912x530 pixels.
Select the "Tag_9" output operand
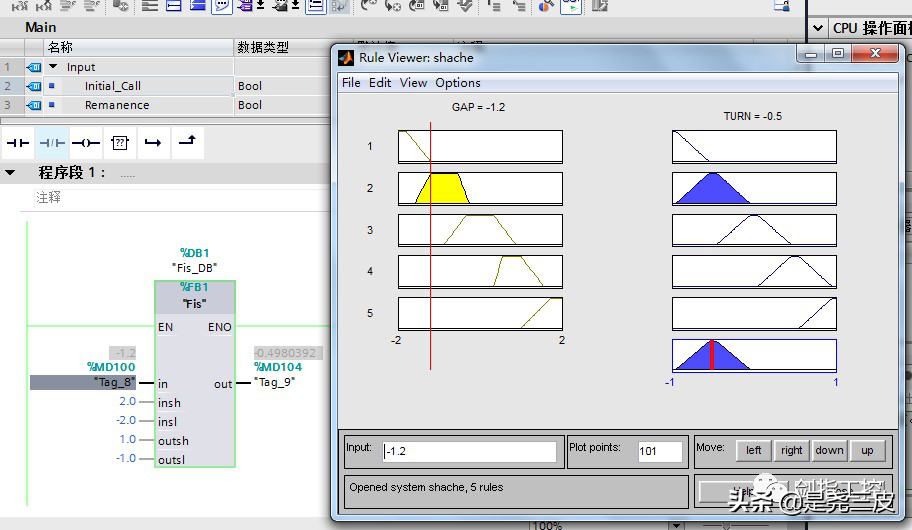coord(277,382)
